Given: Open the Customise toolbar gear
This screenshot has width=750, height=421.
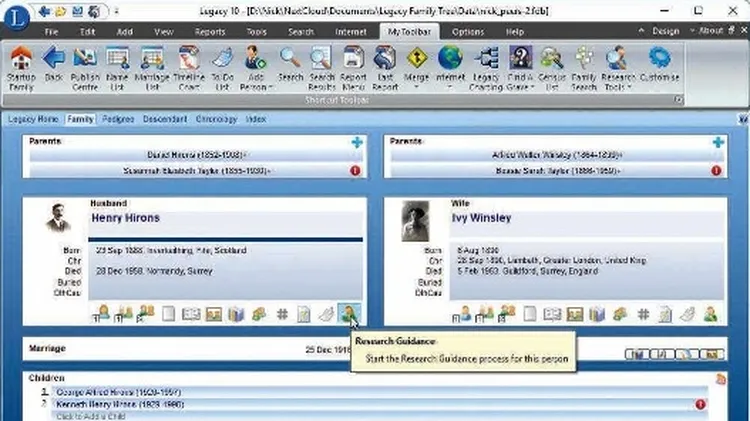Looking at the screenshot, I should 660,65.
